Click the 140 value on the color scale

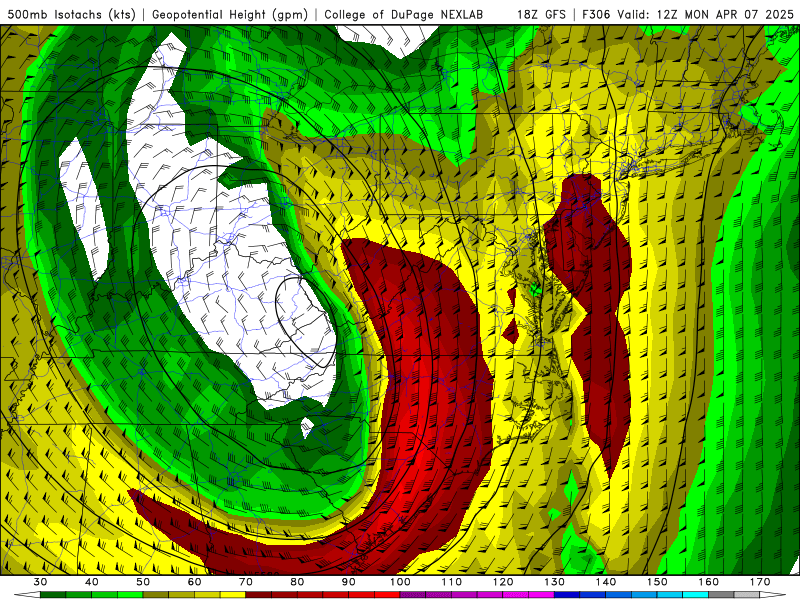coord(606,582)
